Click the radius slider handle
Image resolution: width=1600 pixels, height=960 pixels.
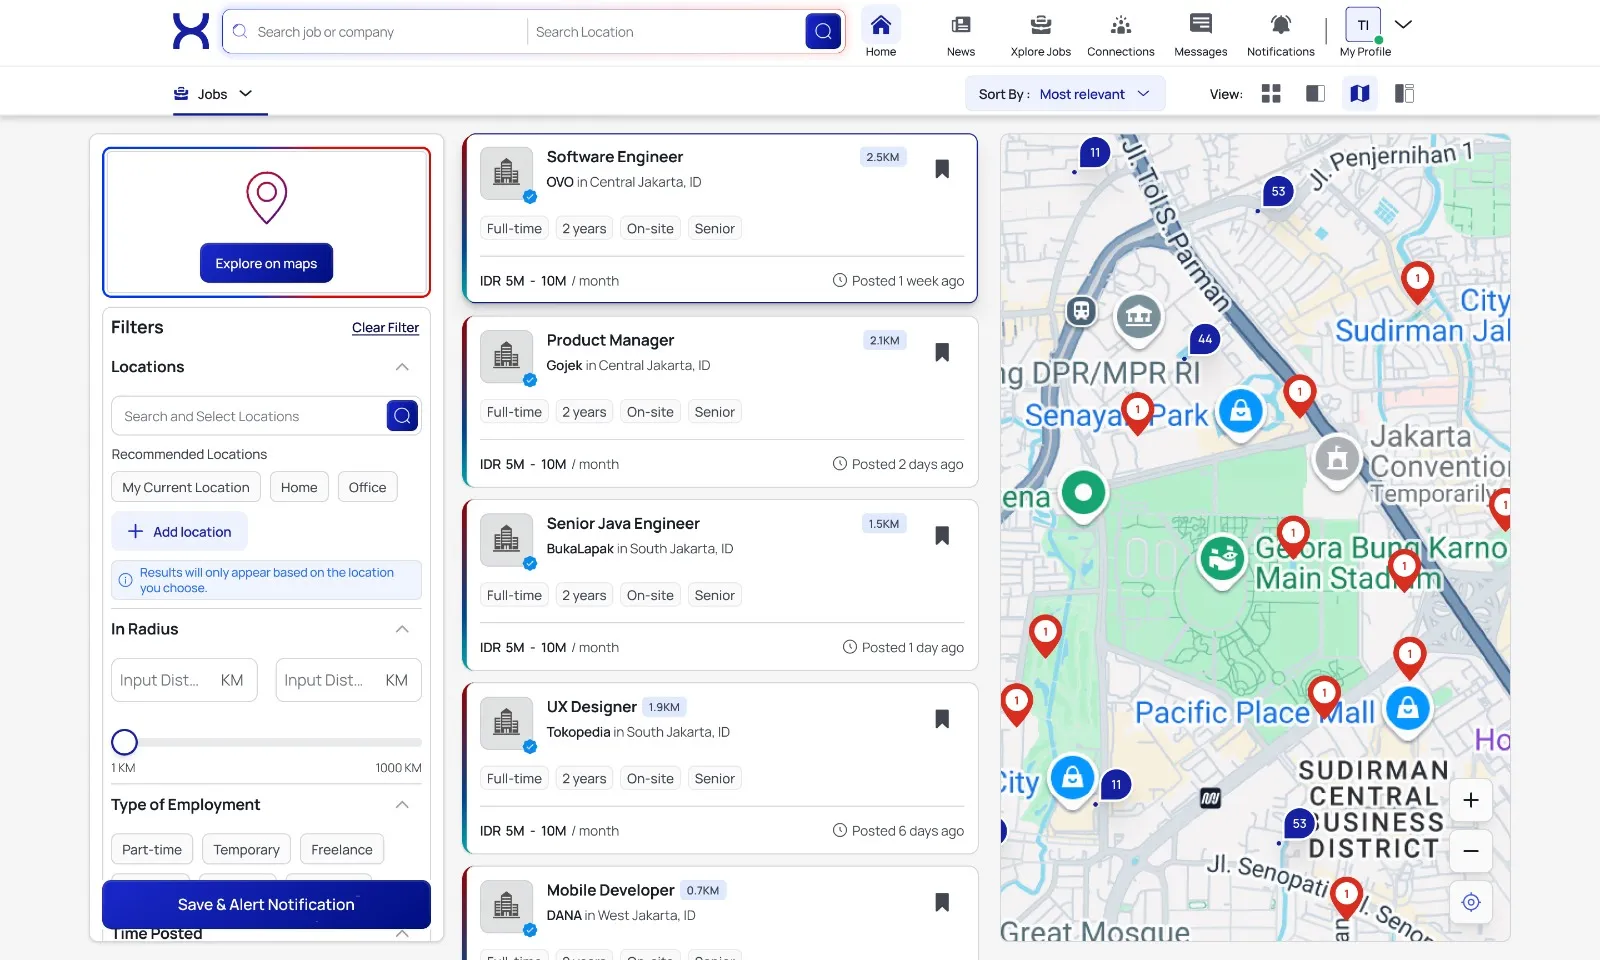coord(124,742)
